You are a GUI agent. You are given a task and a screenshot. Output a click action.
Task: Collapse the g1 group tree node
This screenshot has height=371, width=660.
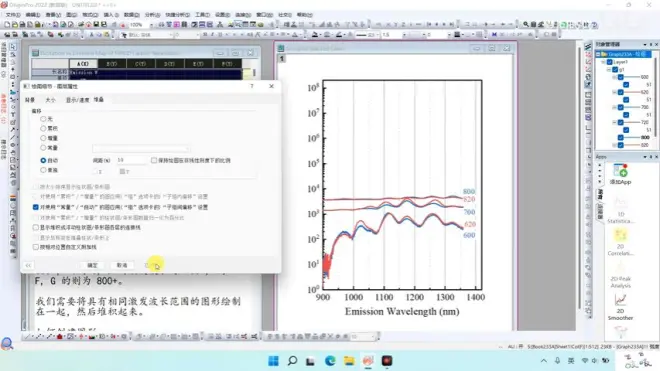pyautogui.click(x=608, y=69)
